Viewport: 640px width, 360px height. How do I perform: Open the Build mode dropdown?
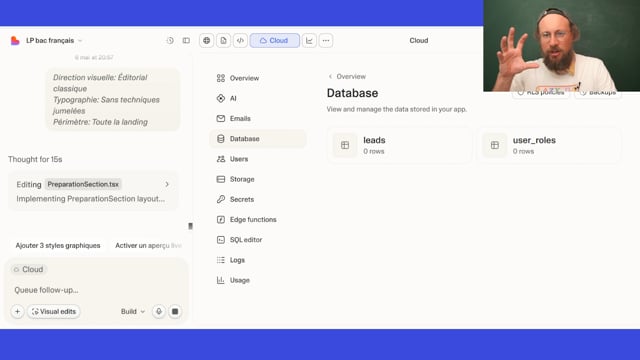click(x=133, y=311)
